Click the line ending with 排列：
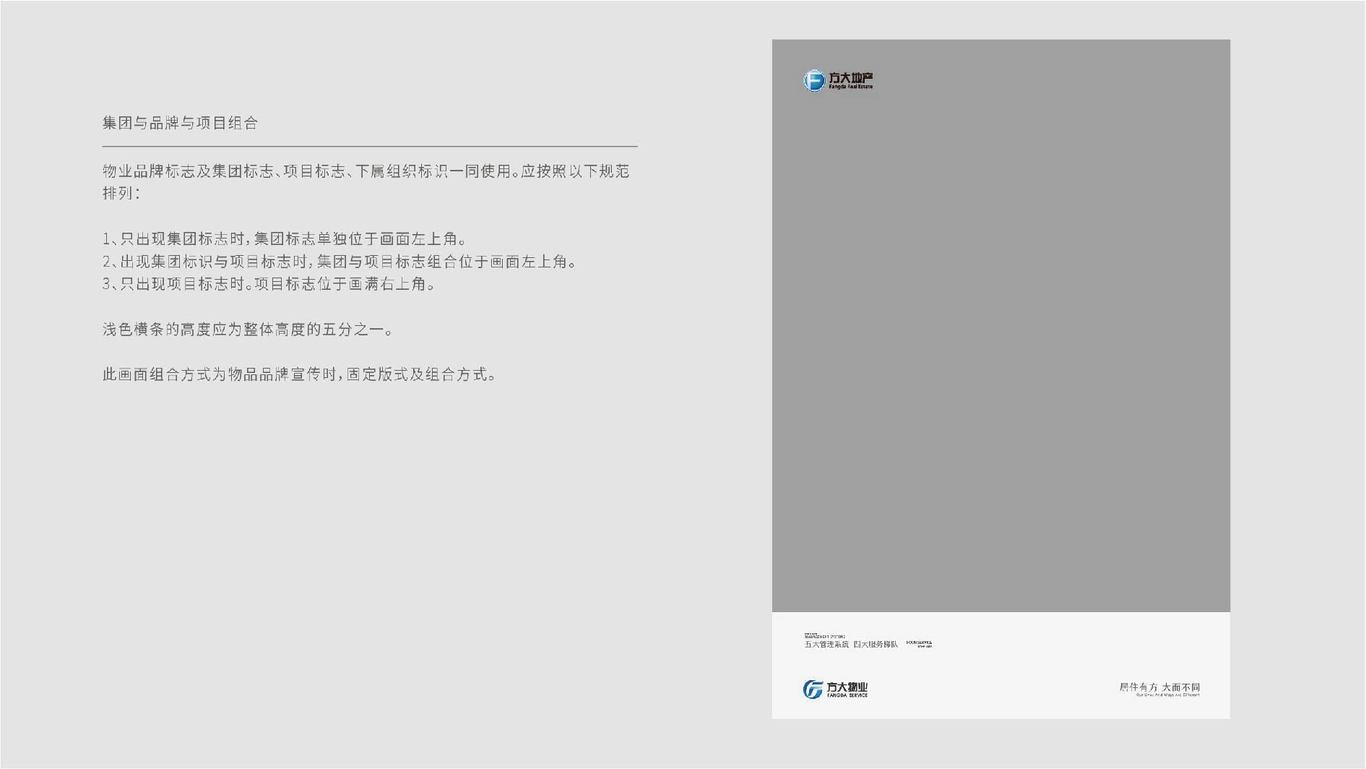The width and height of the screenshot is (1366, 769). pos(121,193)
